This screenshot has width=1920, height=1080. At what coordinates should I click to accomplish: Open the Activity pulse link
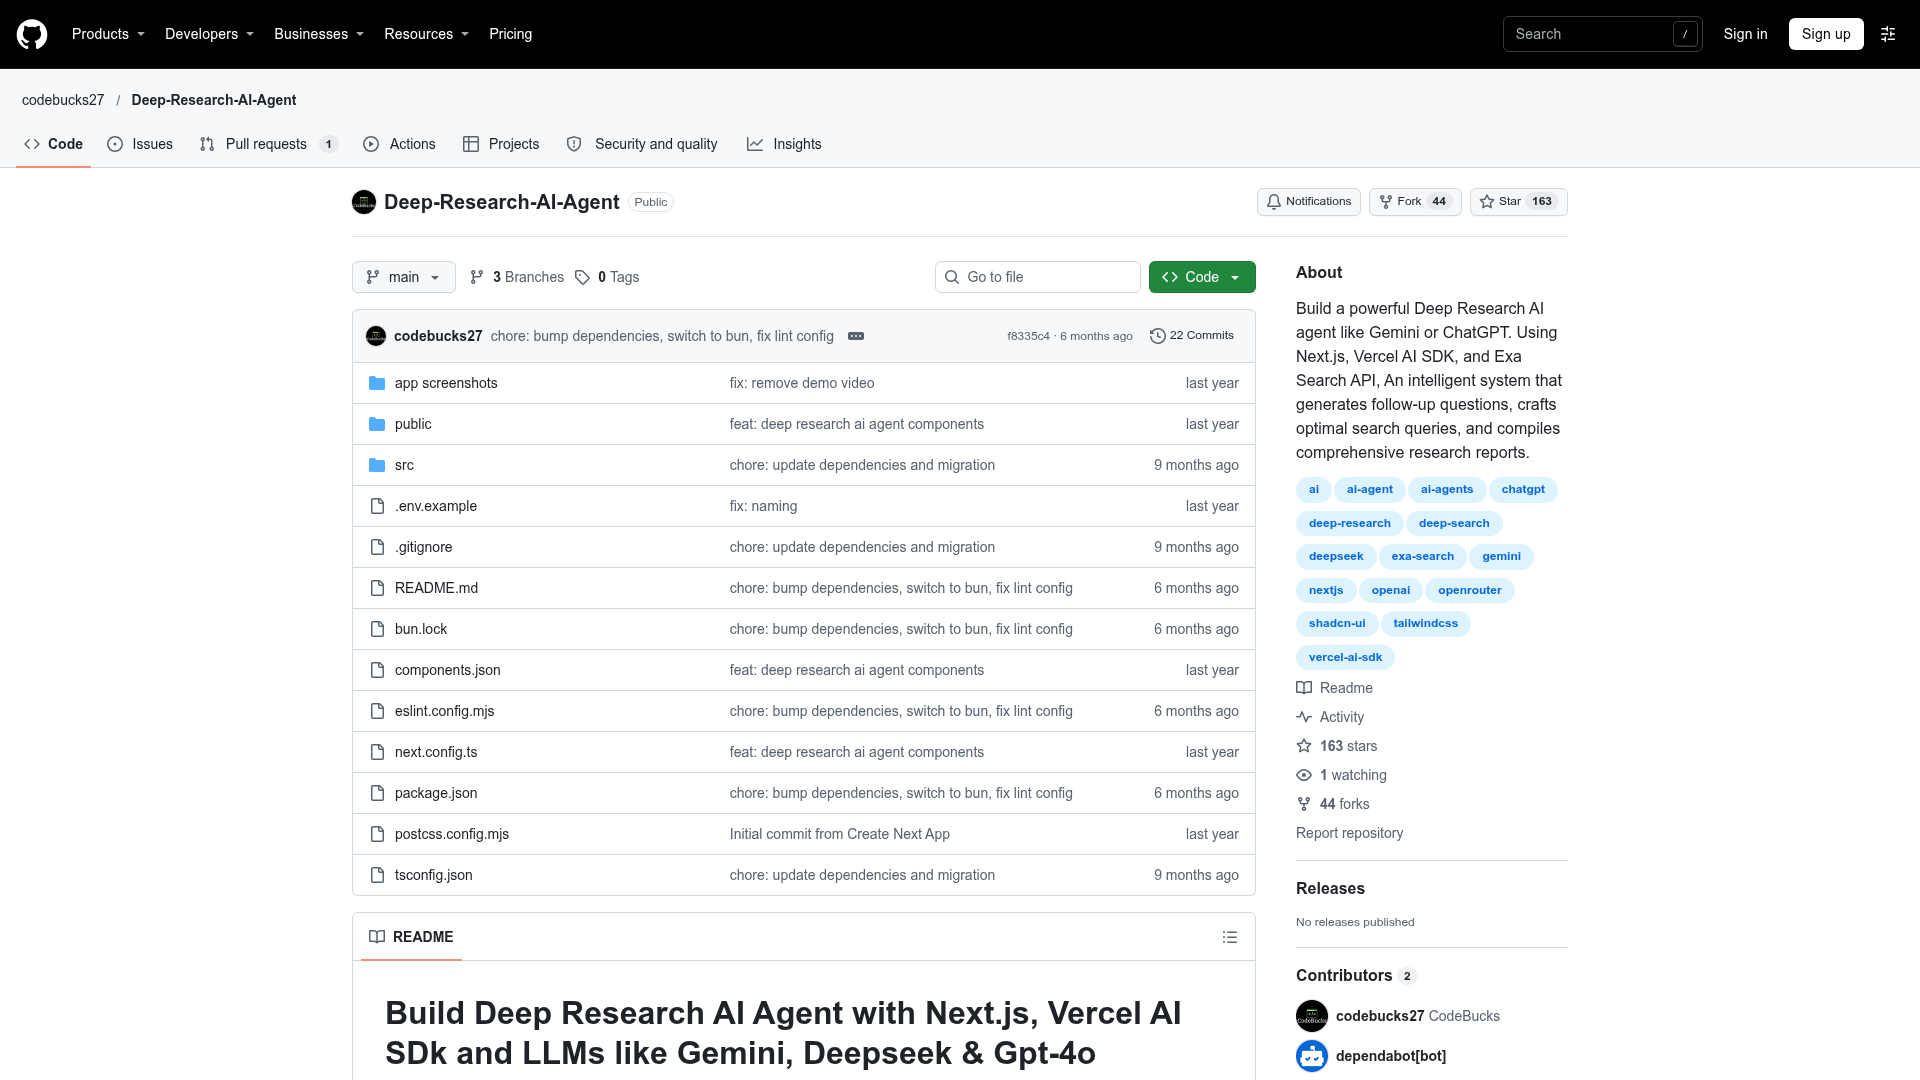[1330, 717]
